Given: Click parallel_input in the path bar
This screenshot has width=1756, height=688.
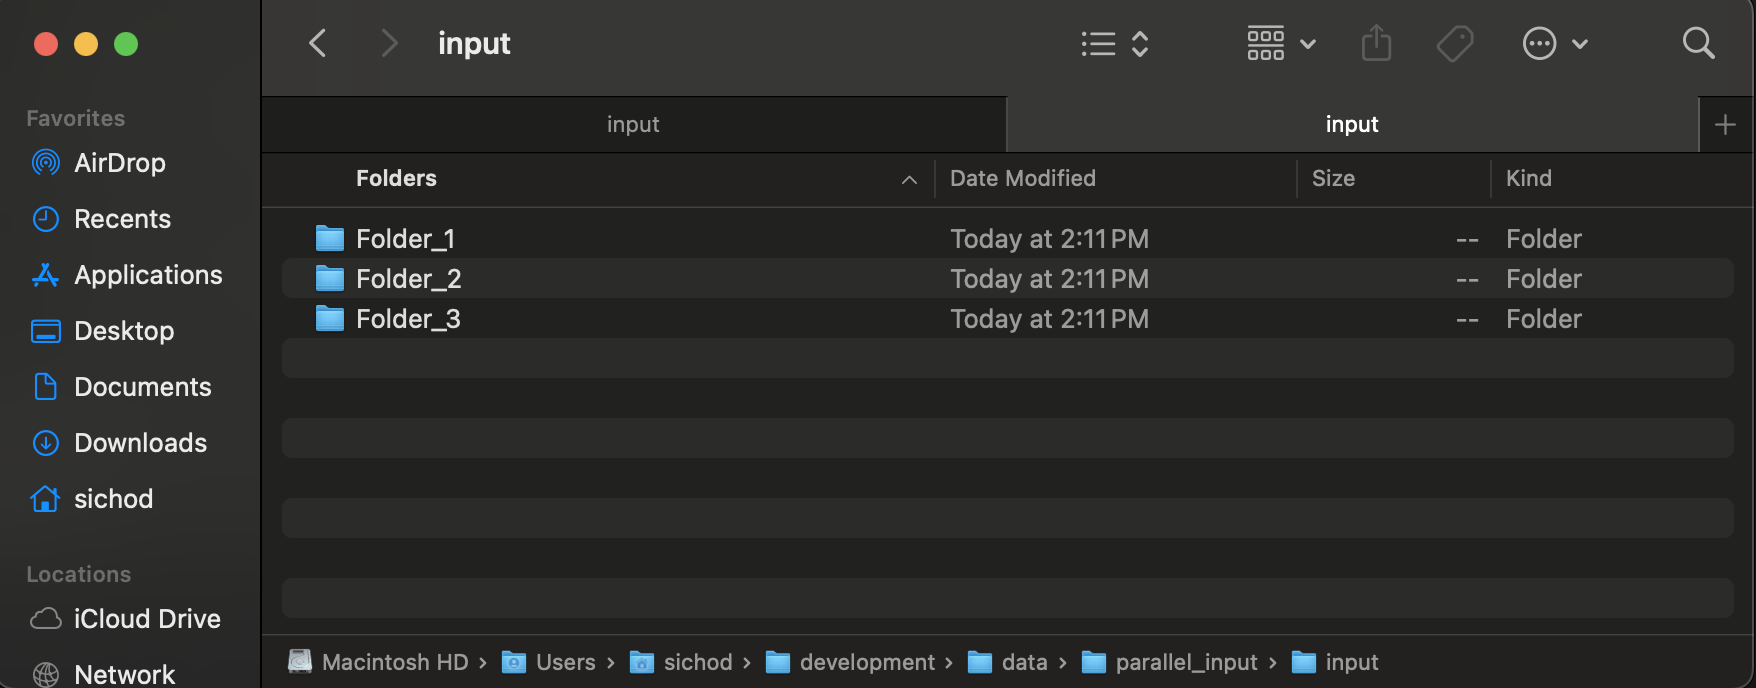Looking at the screenshot, I should (1170, 662).
